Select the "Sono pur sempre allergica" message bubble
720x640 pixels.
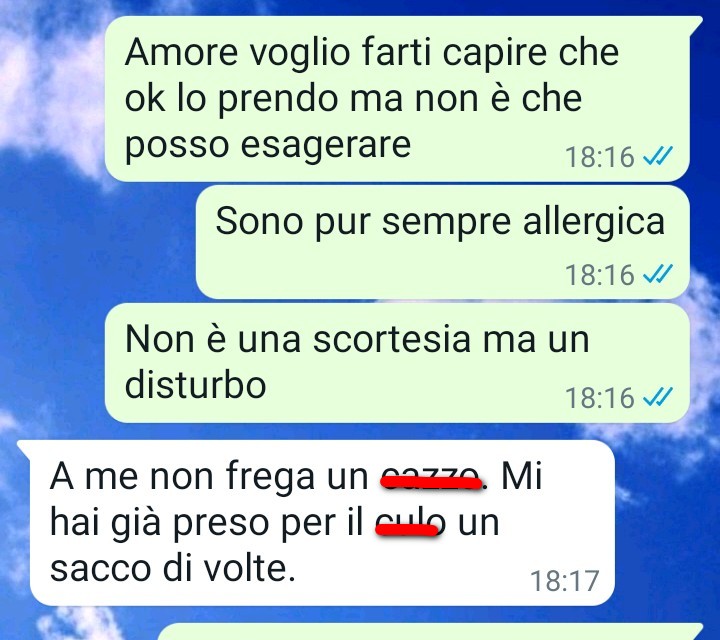(443, 242)
